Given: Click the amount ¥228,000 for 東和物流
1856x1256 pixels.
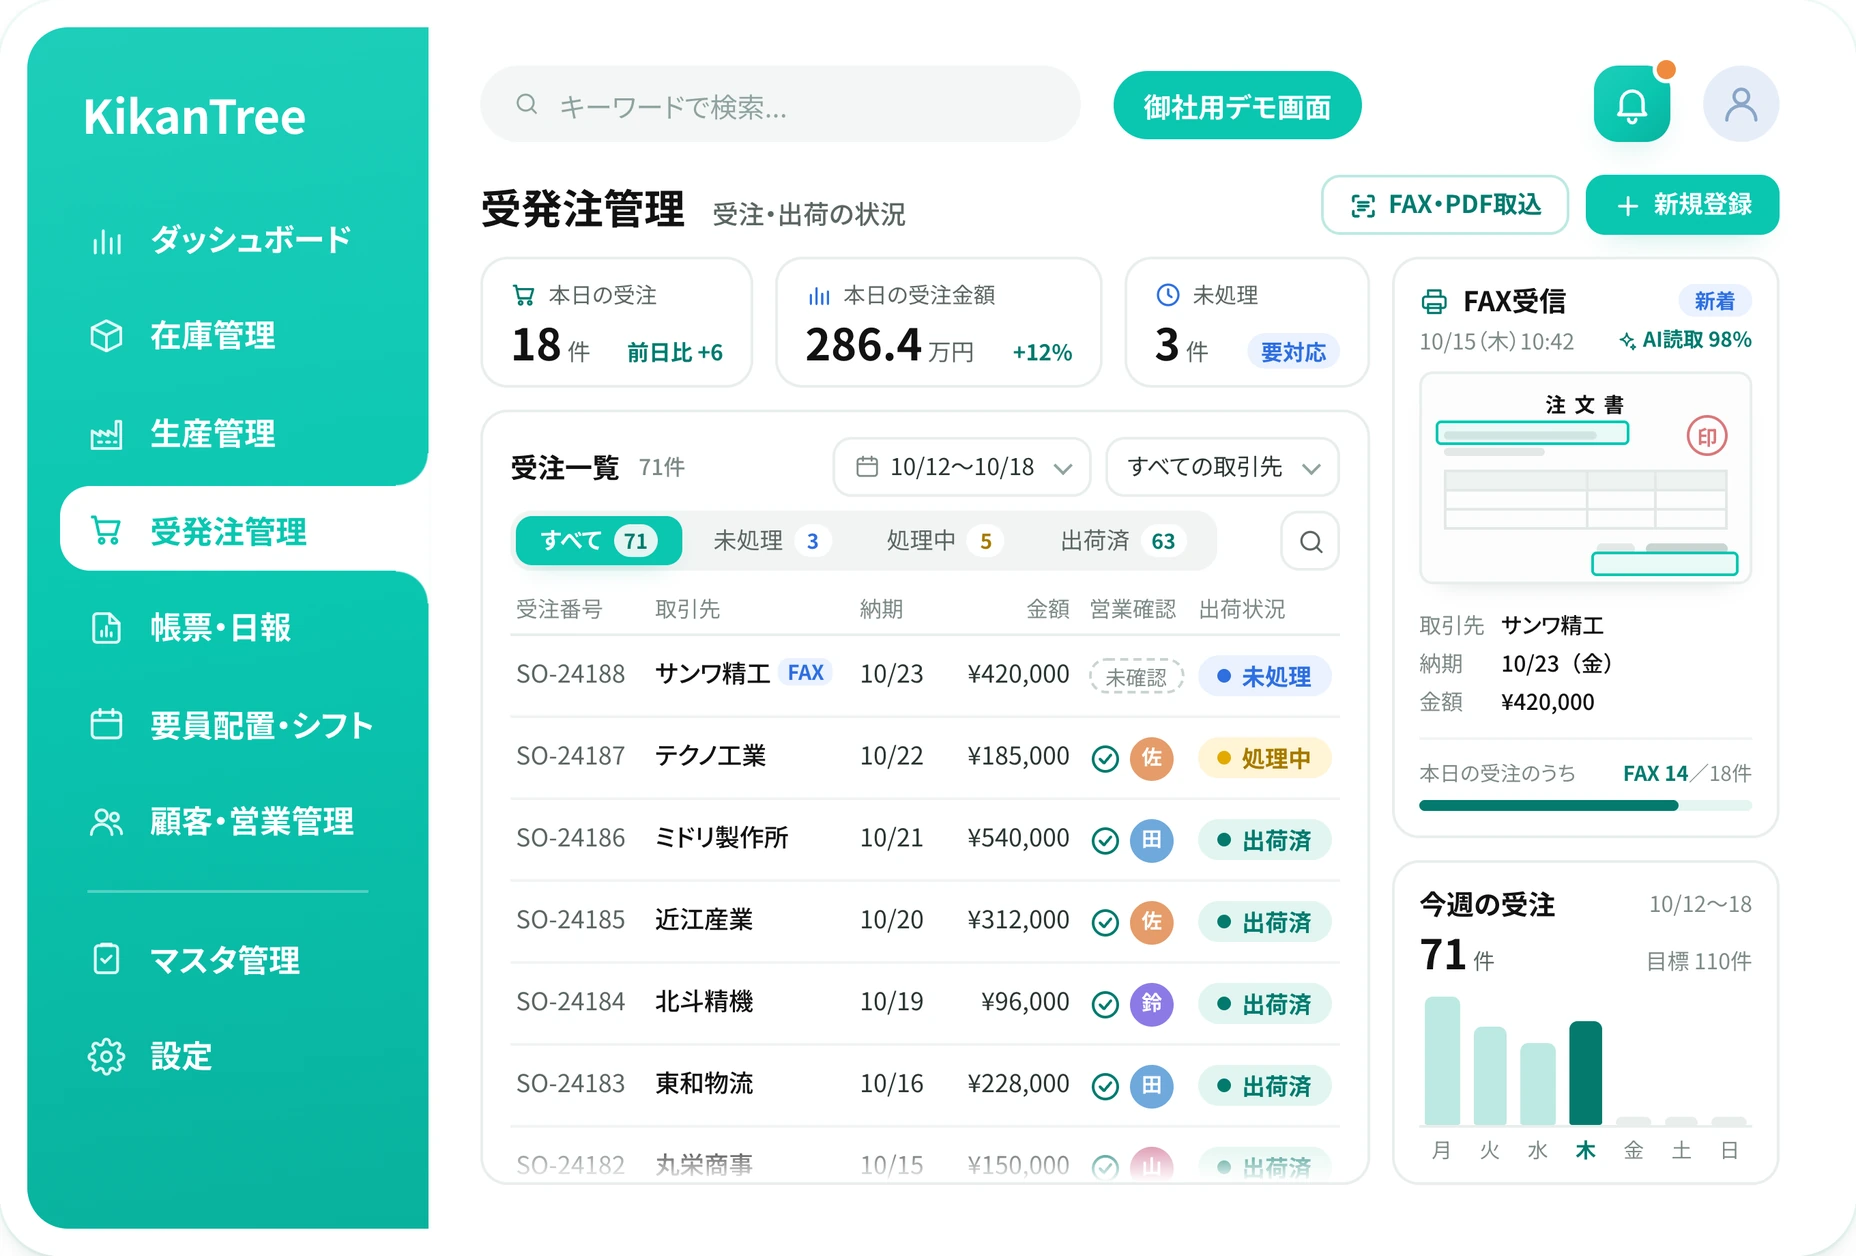Looking at the screenshot, I should coord(1018,1084).
